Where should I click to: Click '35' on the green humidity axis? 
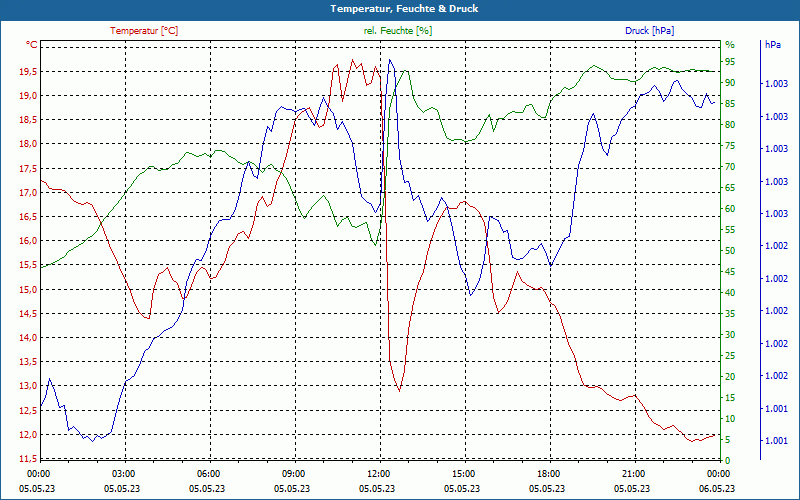tap(730, 314)
